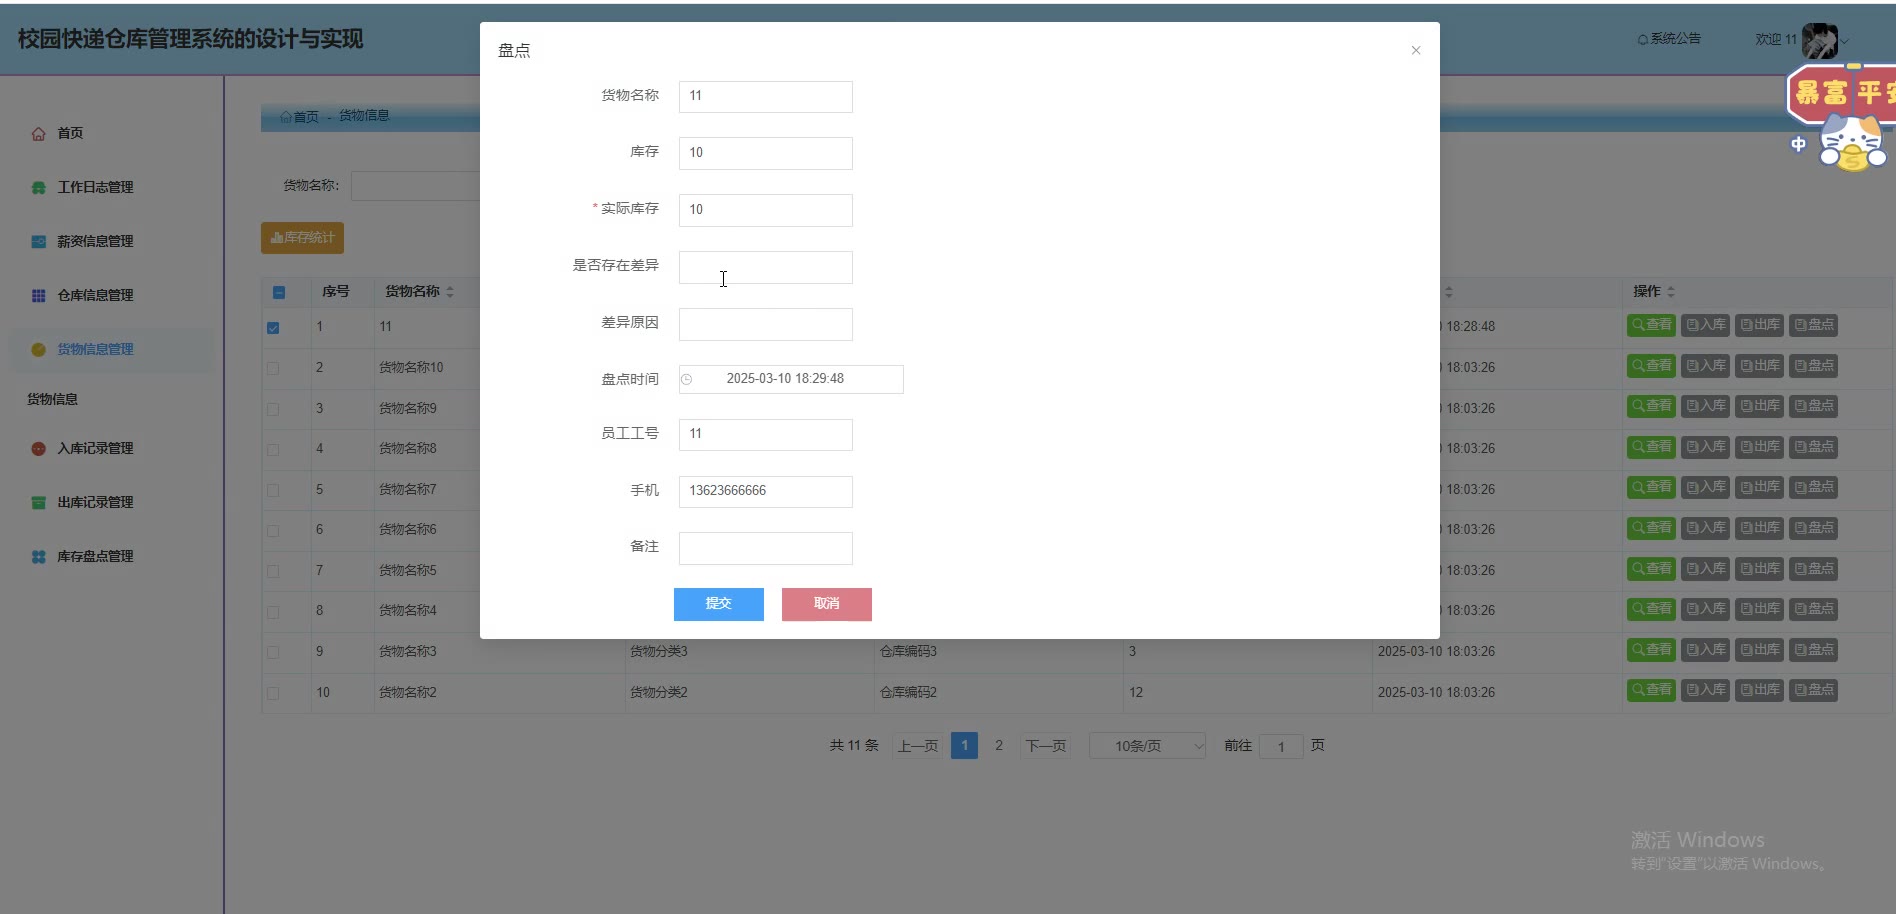Click the 实际库存 input field

(766, 210)
